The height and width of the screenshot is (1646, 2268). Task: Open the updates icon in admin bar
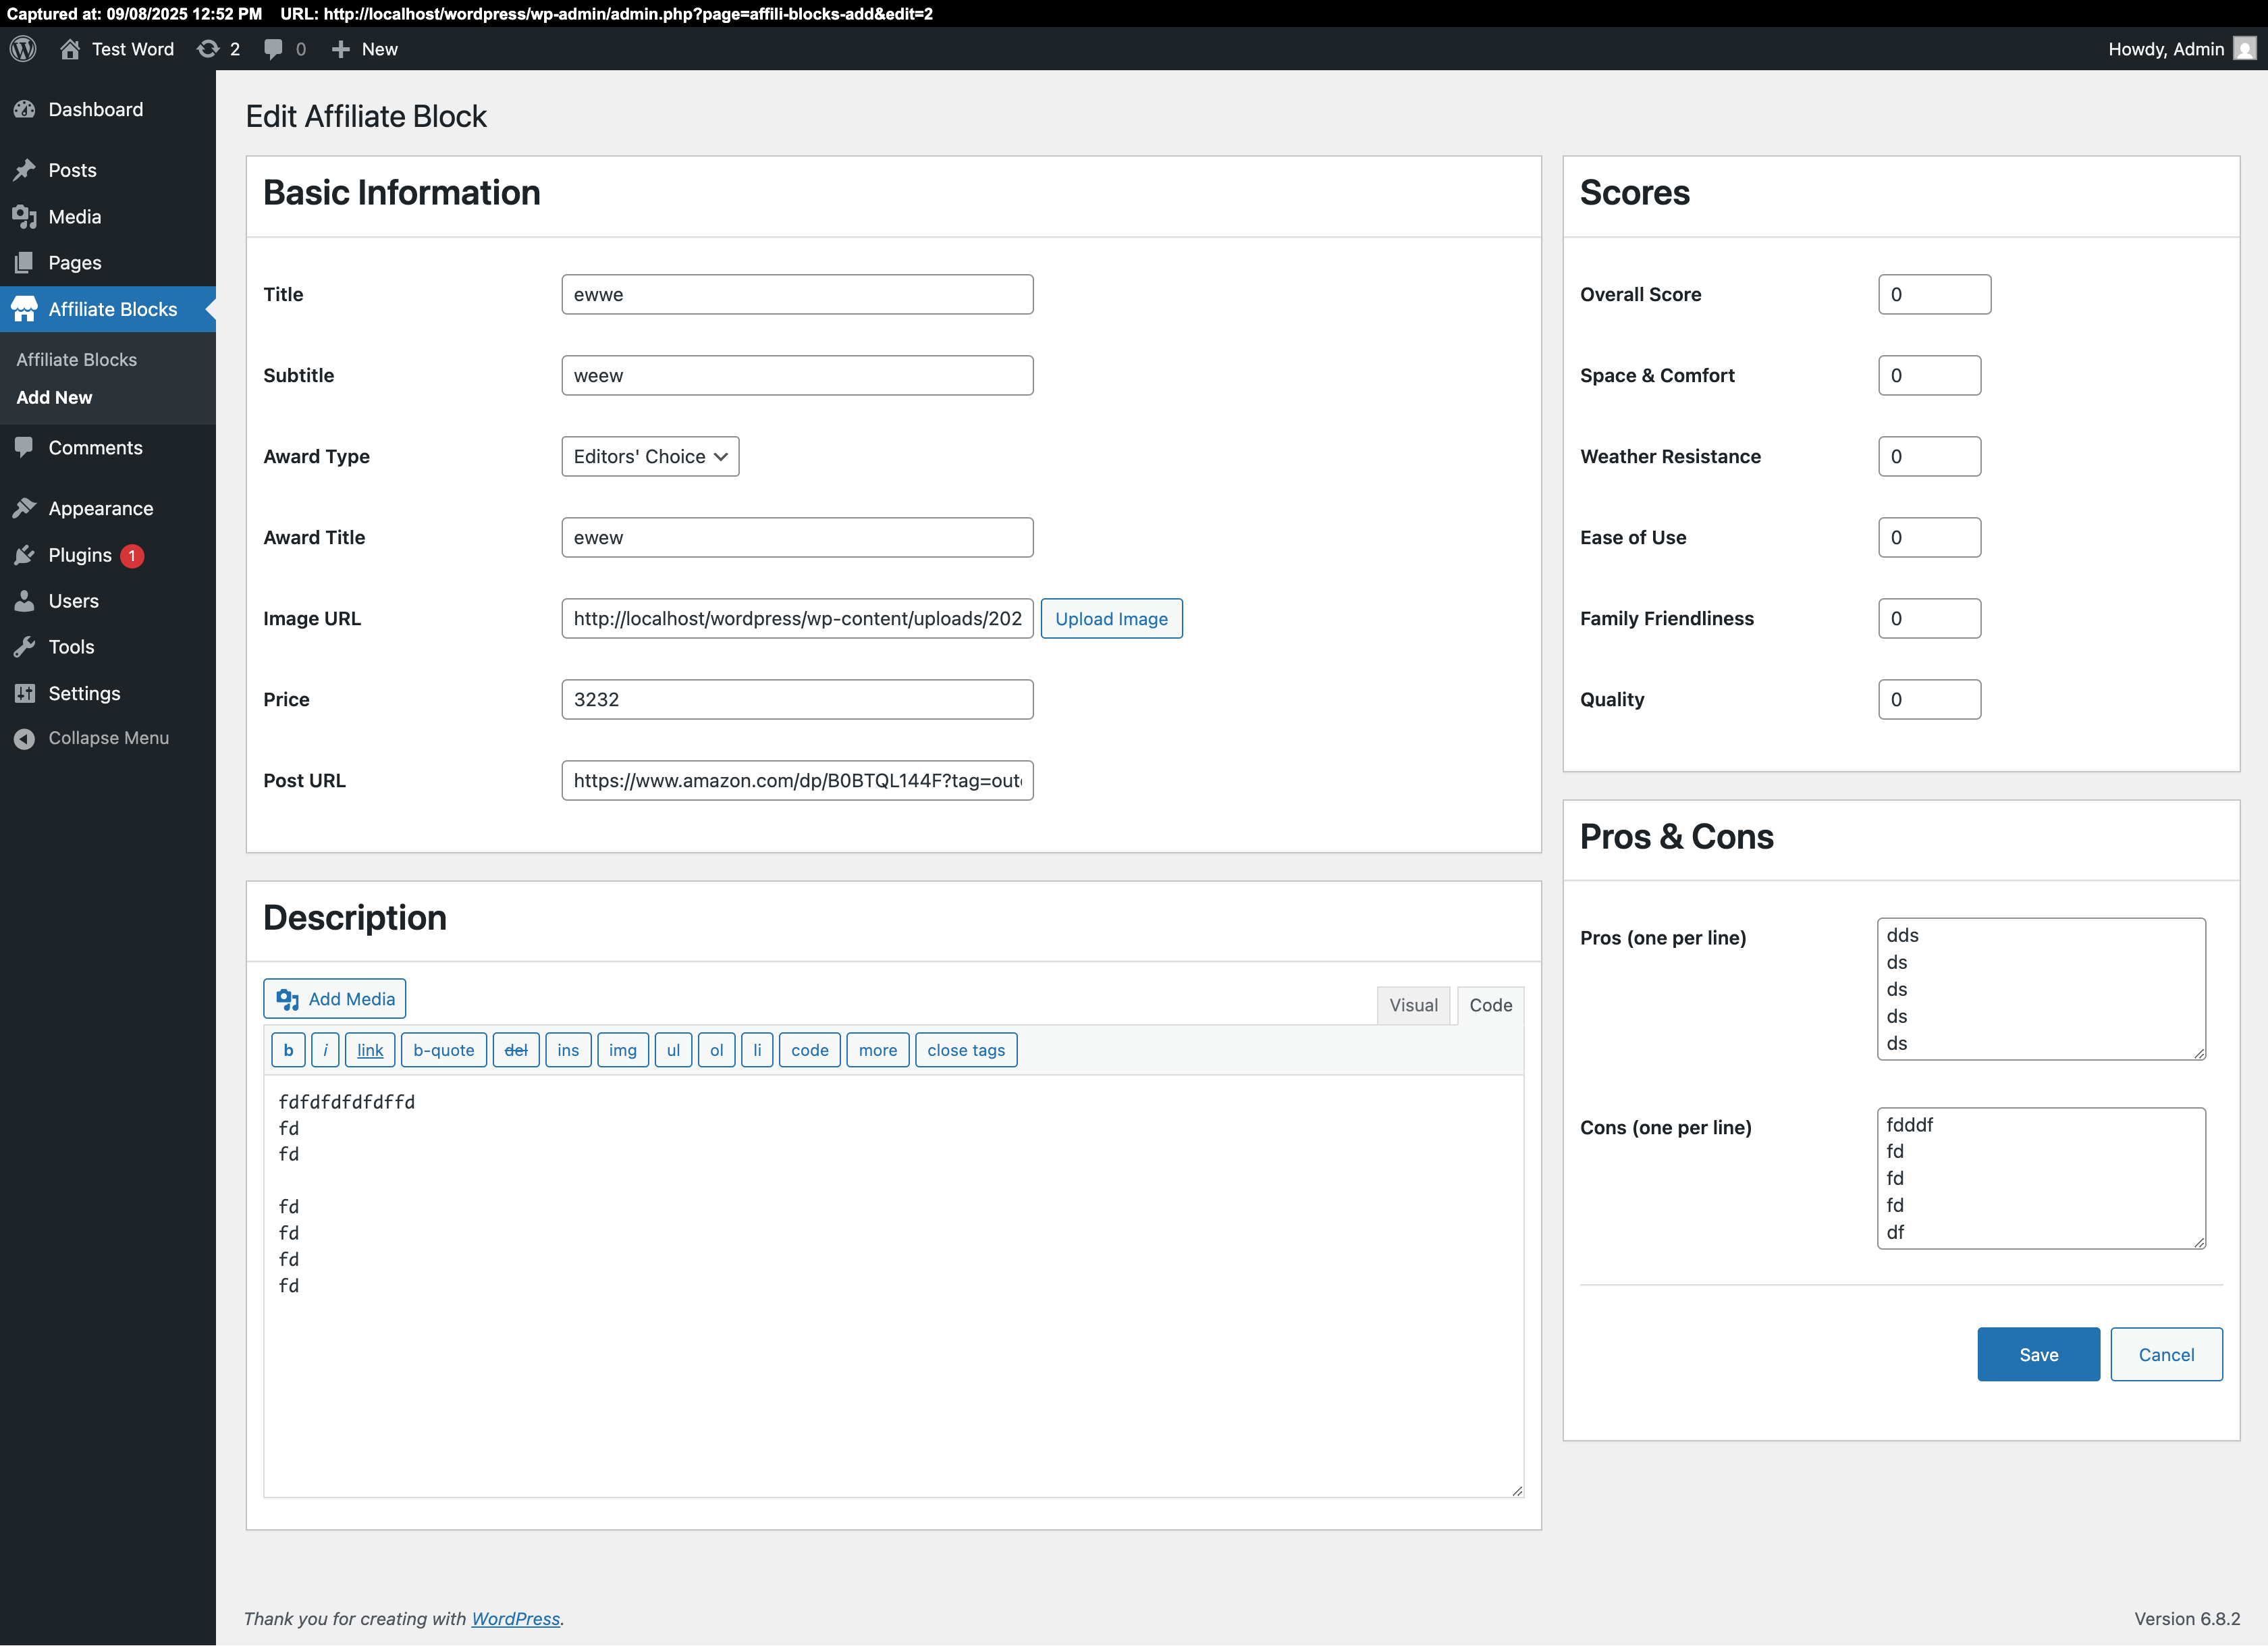[x=208, y=49]
